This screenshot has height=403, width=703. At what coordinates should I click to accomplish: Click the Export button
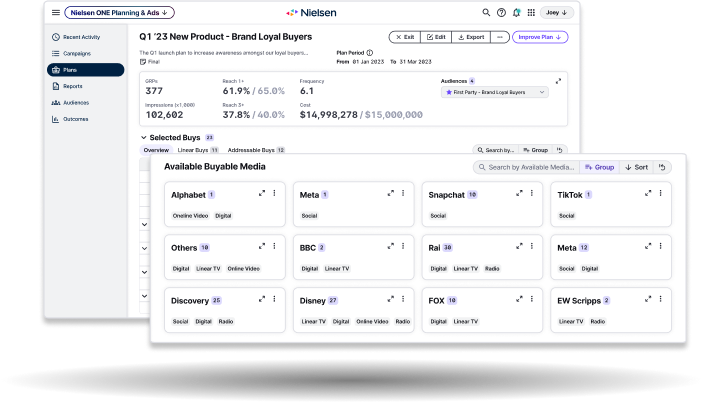(470, 37)
